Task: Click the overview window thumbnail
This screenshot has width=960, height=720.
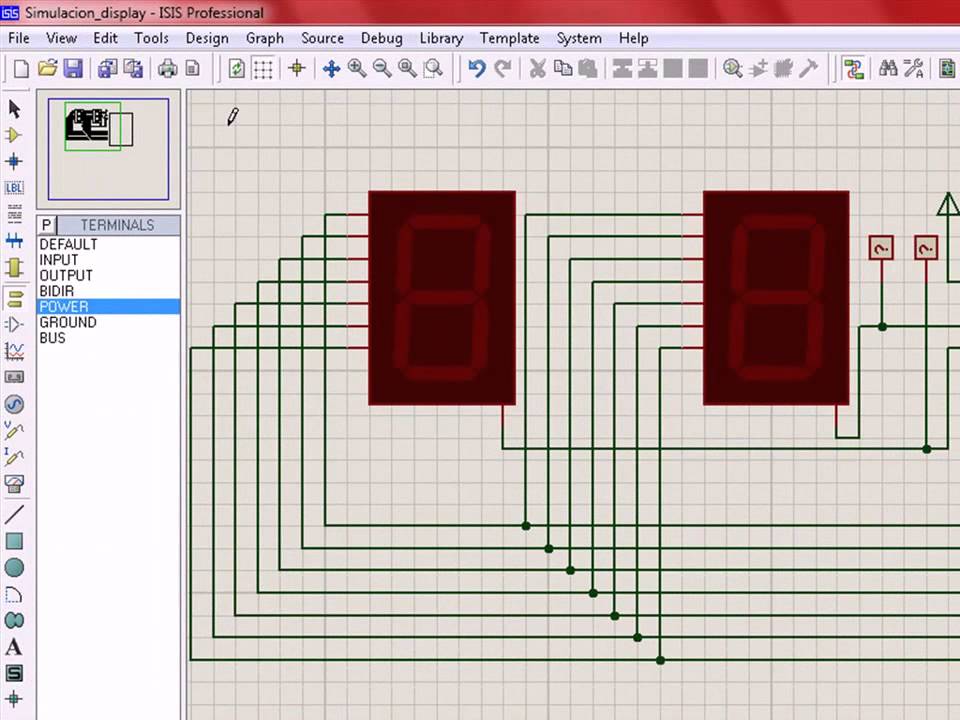Action: tap(108, 149)
